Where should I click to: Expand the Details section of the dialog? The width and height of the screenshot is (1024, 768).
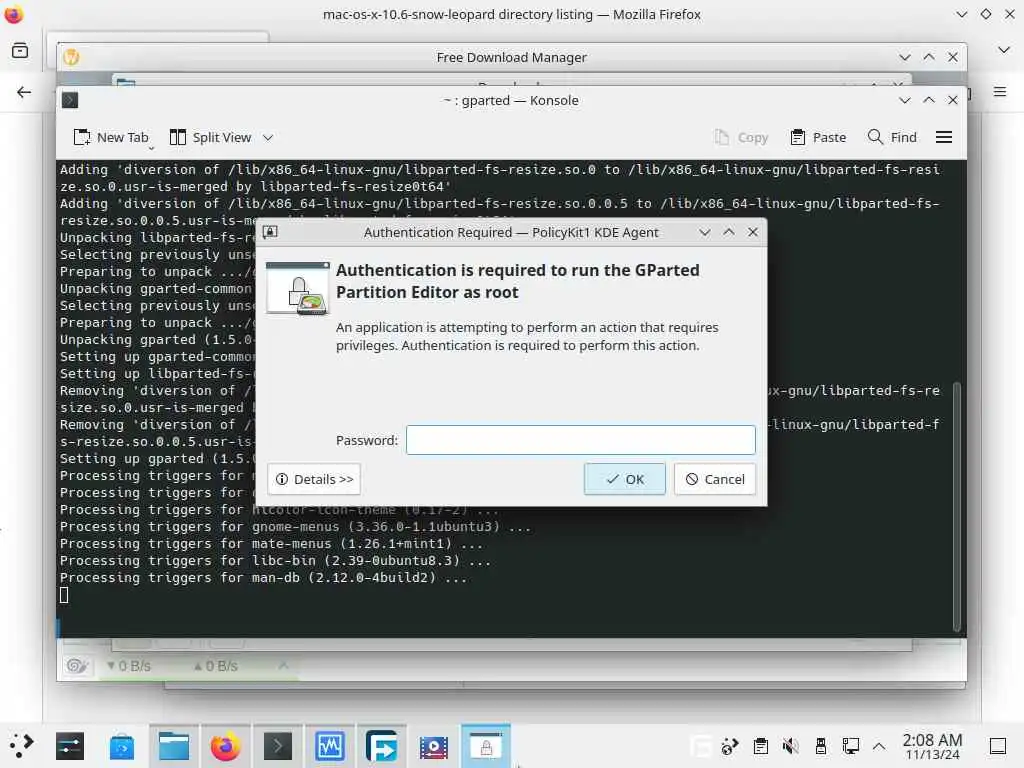(314, 479)
